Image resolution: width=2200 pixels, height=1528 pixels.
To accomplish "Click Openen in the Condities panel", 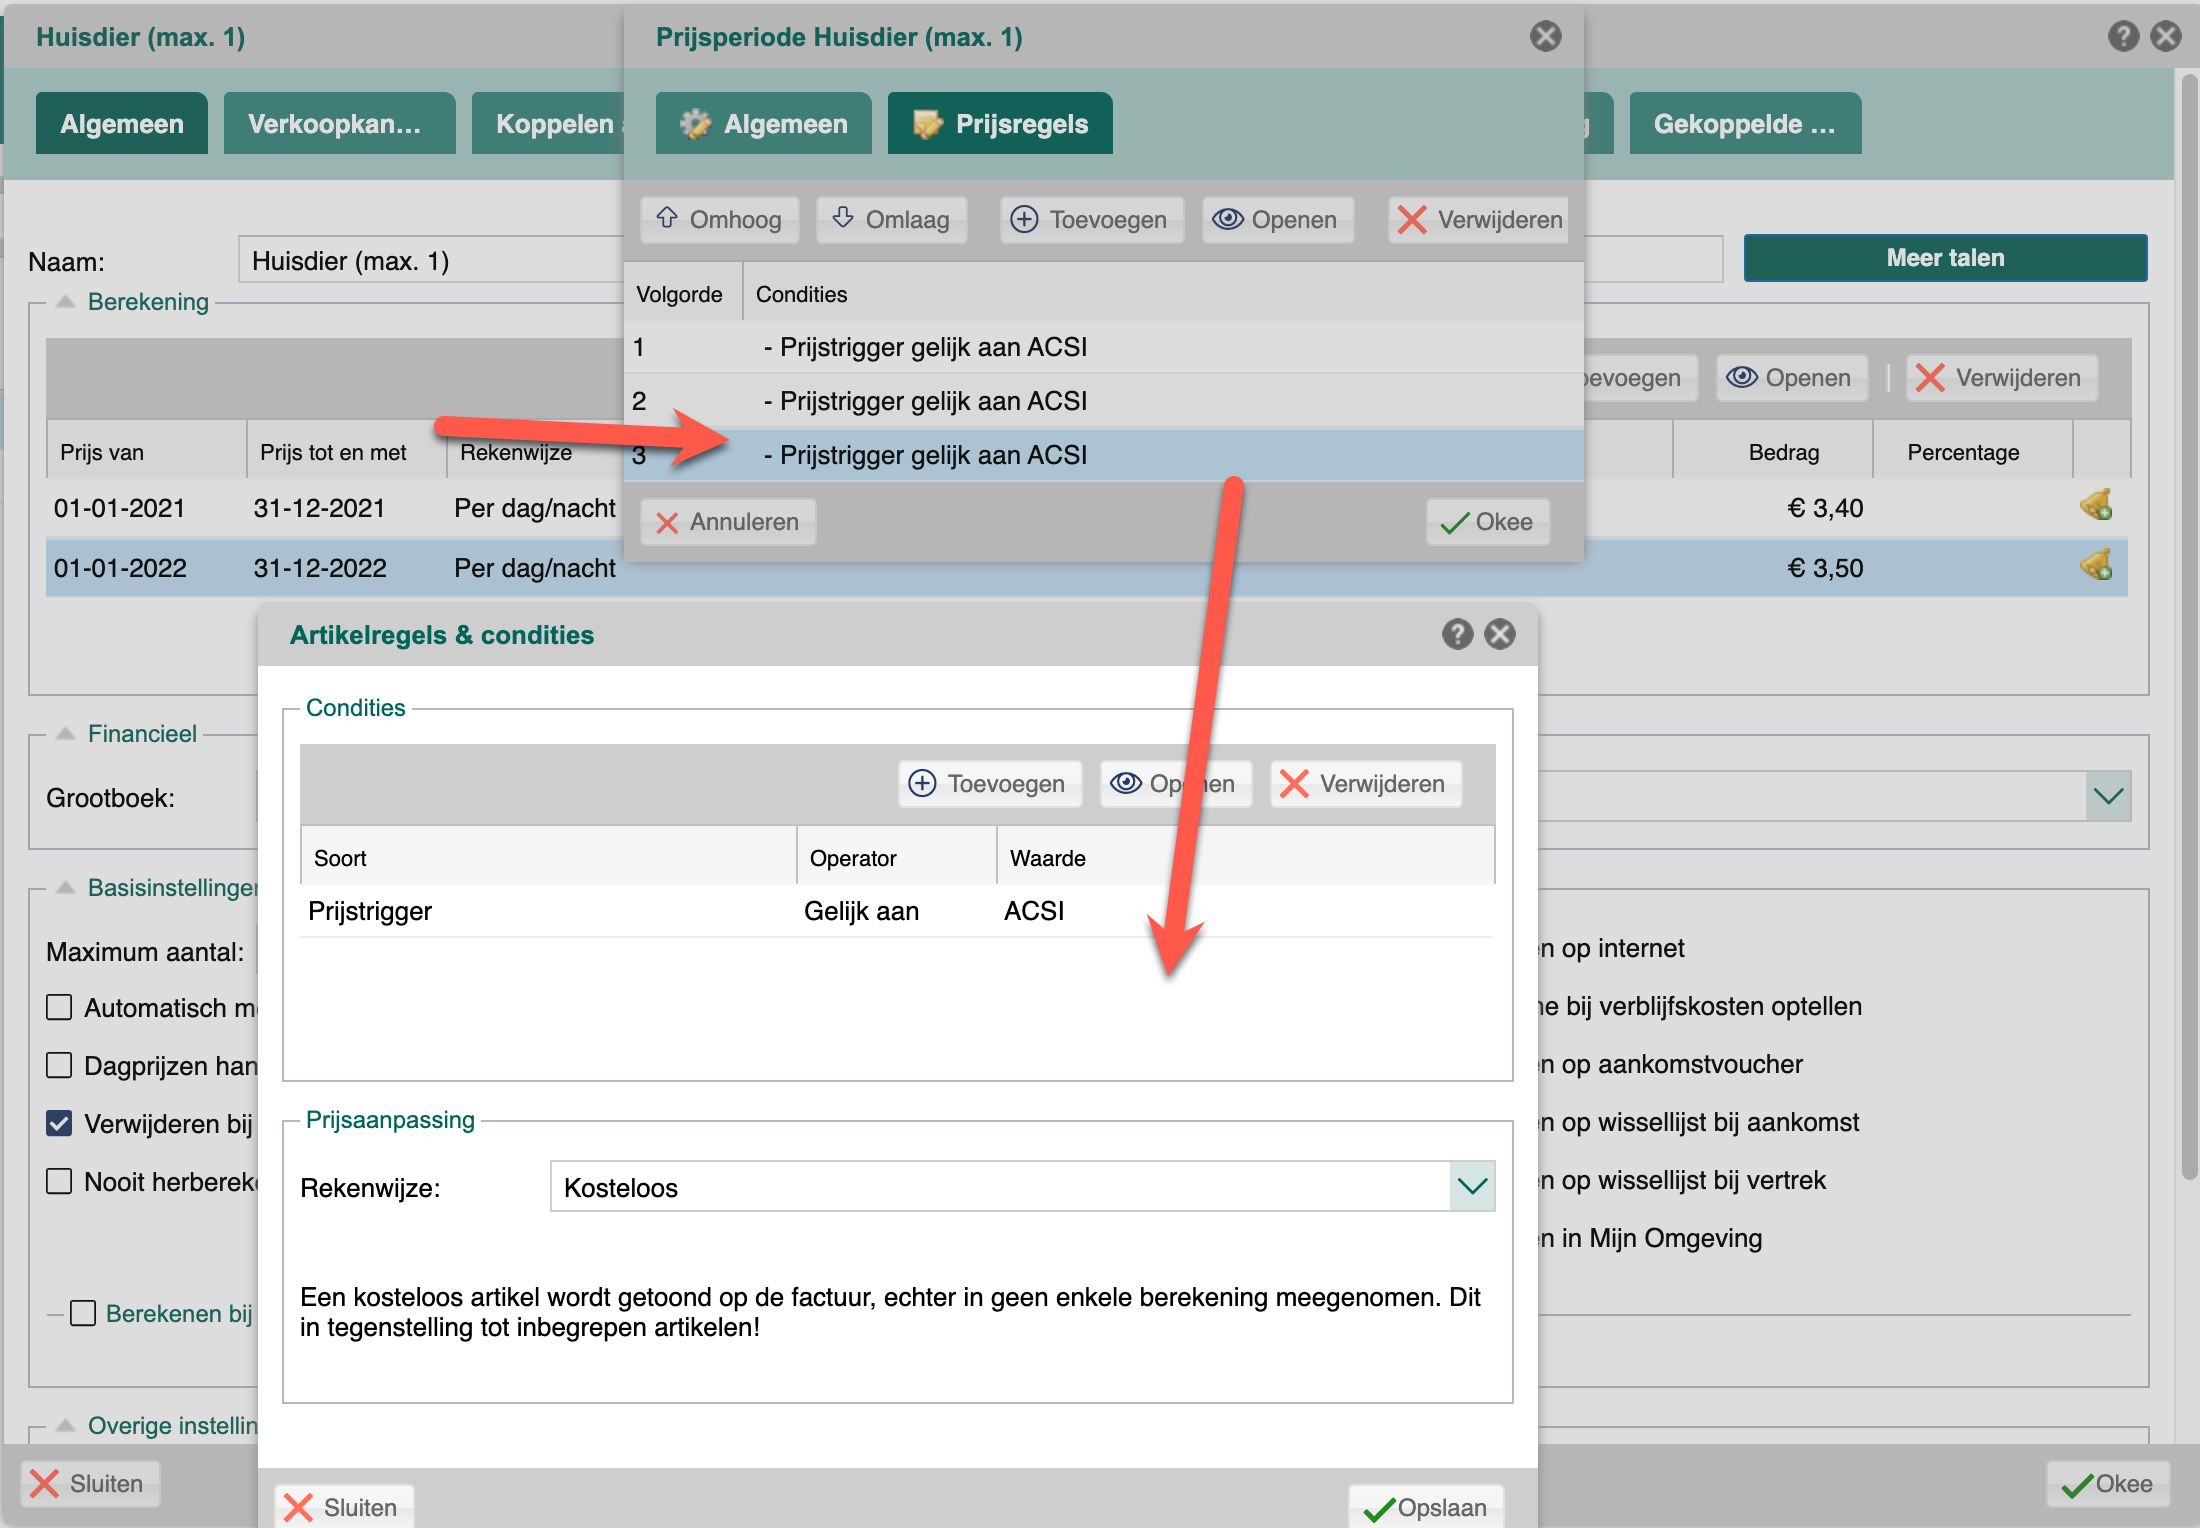I will click(x=1175, y=784).
